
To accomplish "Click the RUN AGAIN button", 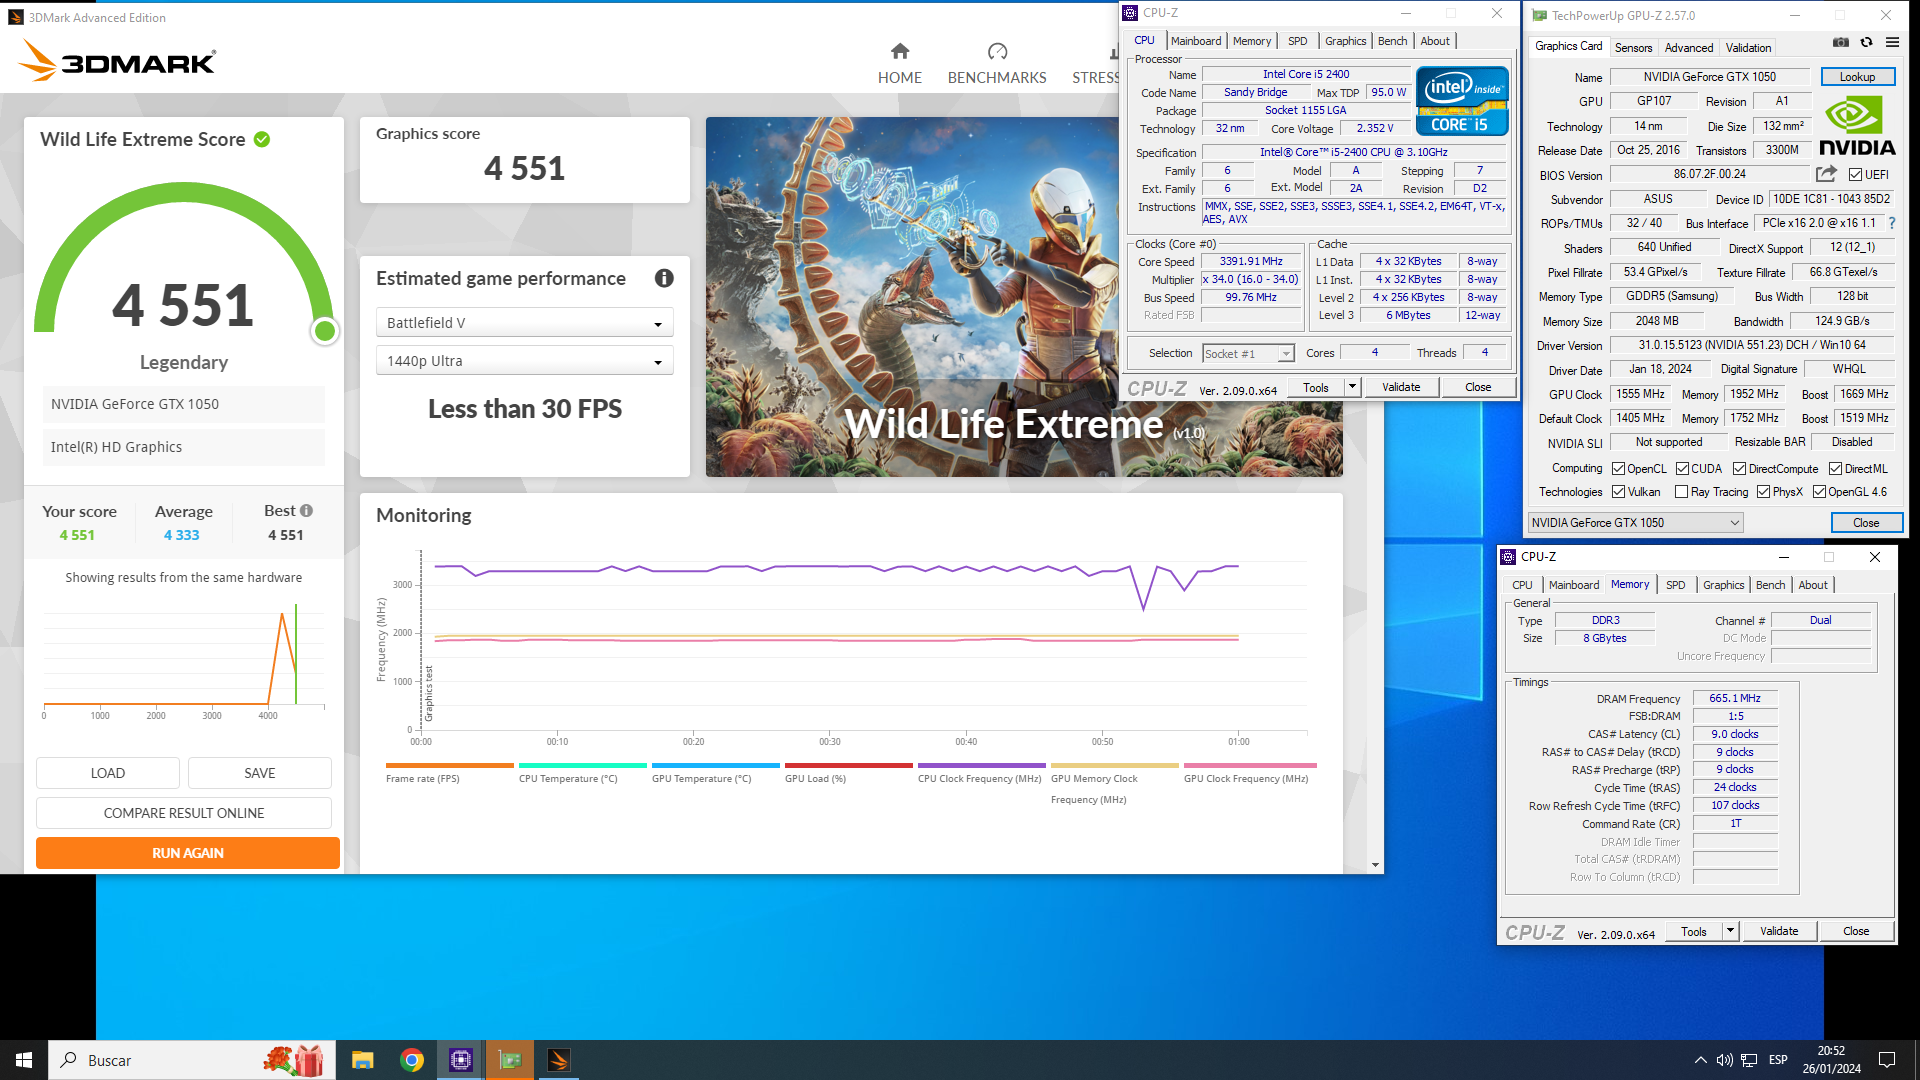I will tap(188, 853).
